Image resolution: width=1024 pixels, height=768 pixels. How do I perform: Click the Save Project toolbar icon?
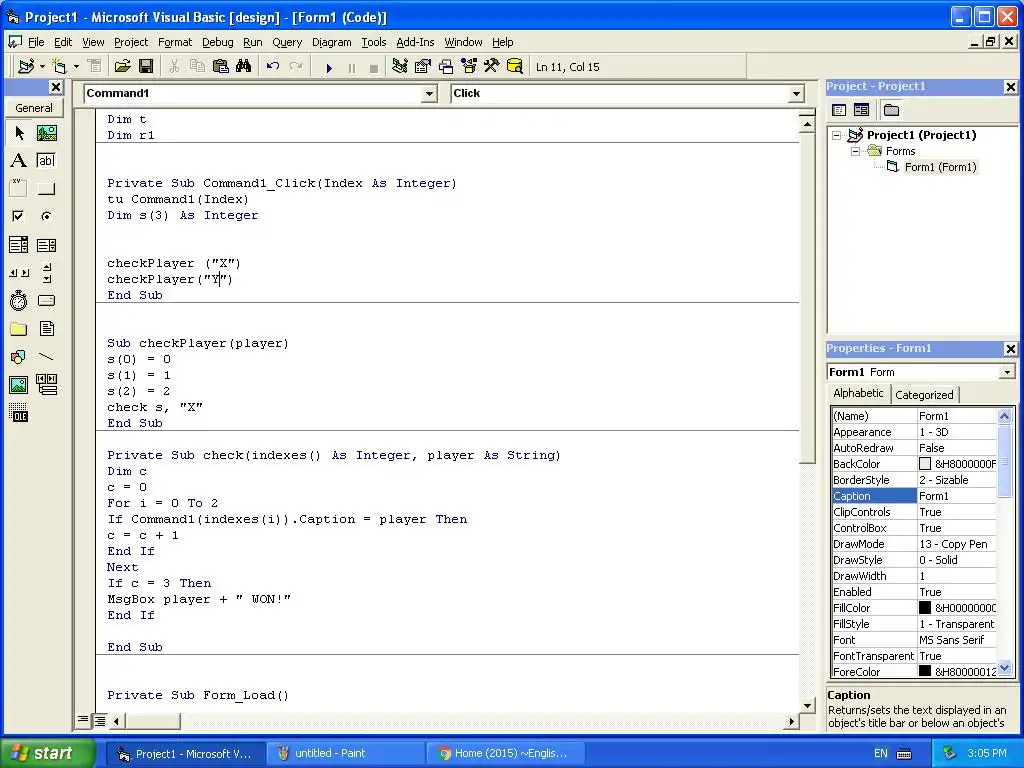tap(146, 67)
